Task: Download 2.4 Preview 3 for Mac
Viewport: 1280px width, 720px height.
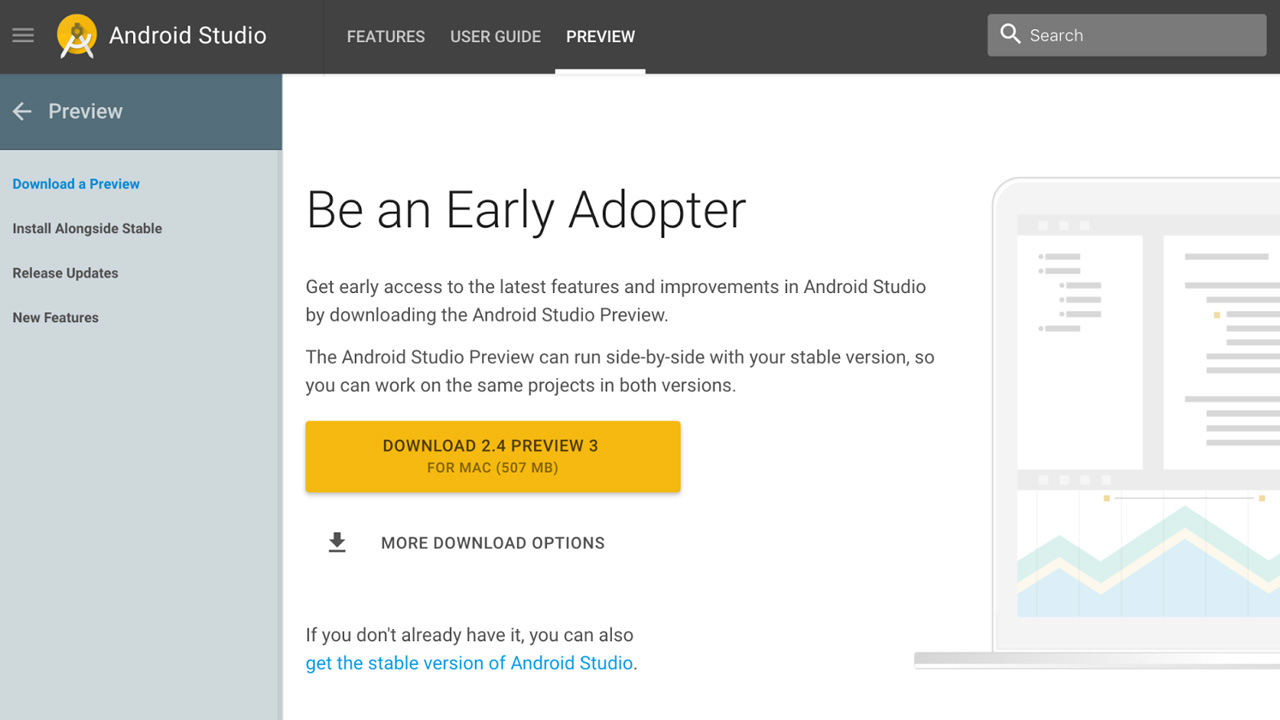Action: (x=492, y=455)
